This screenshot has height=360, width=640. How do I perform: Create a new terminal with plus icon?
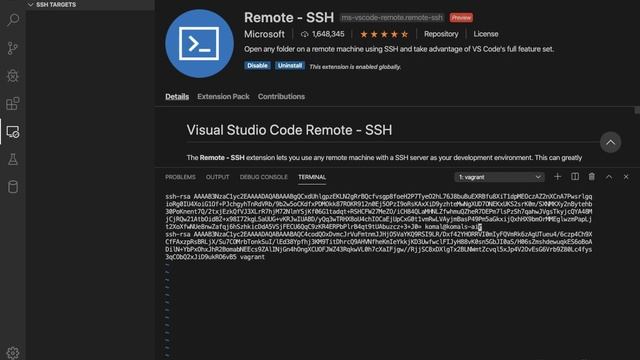pyautogui.click(x=558, y=177)
